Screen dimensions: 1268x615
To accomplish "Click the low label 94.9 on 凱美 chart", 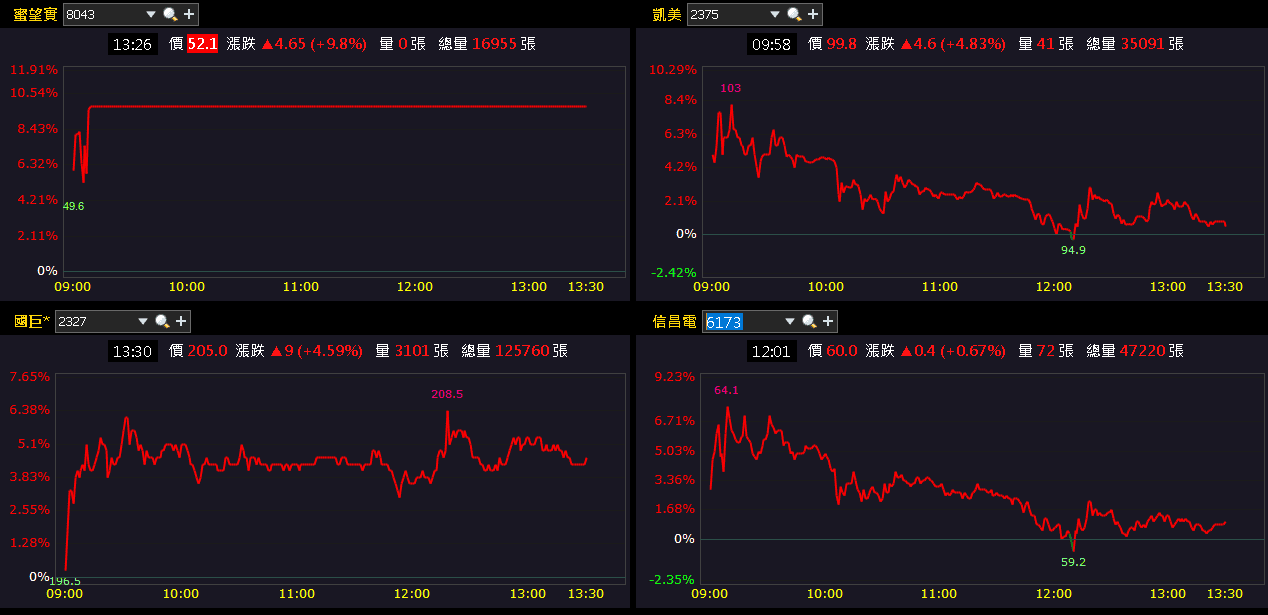I will pyautogui.click(x=1073, y=250).
